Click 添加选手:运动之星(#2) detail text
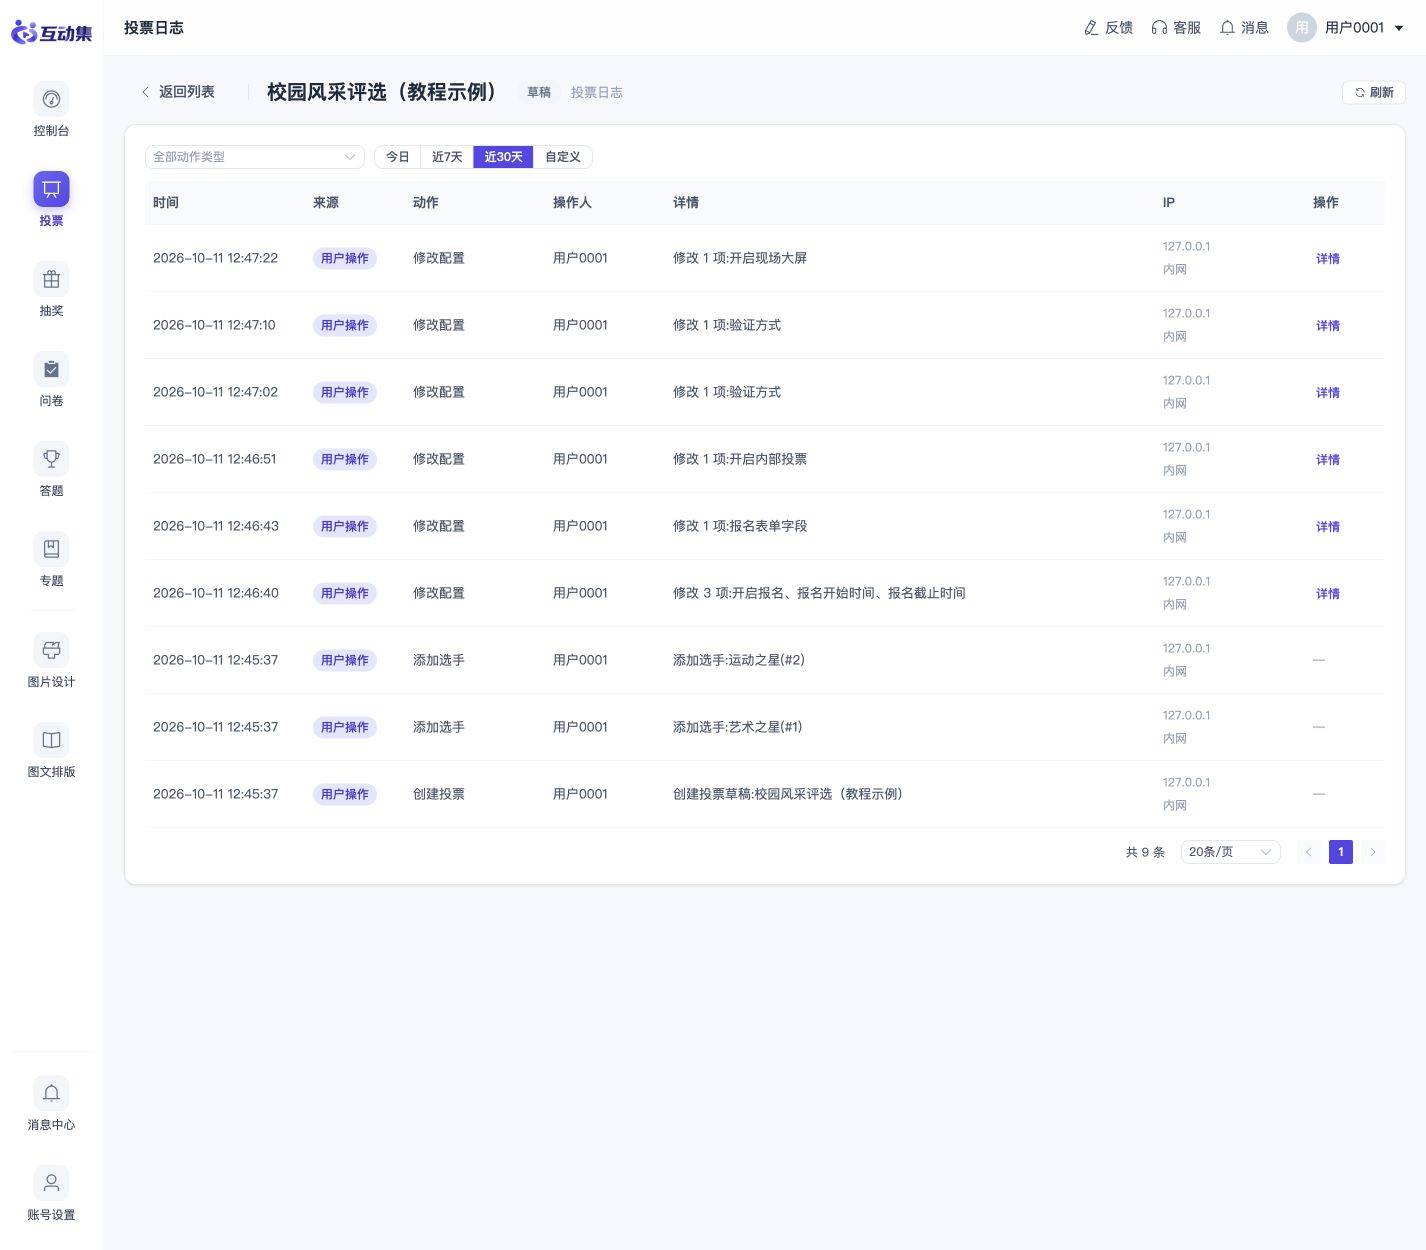 click(x=739, y=660)
